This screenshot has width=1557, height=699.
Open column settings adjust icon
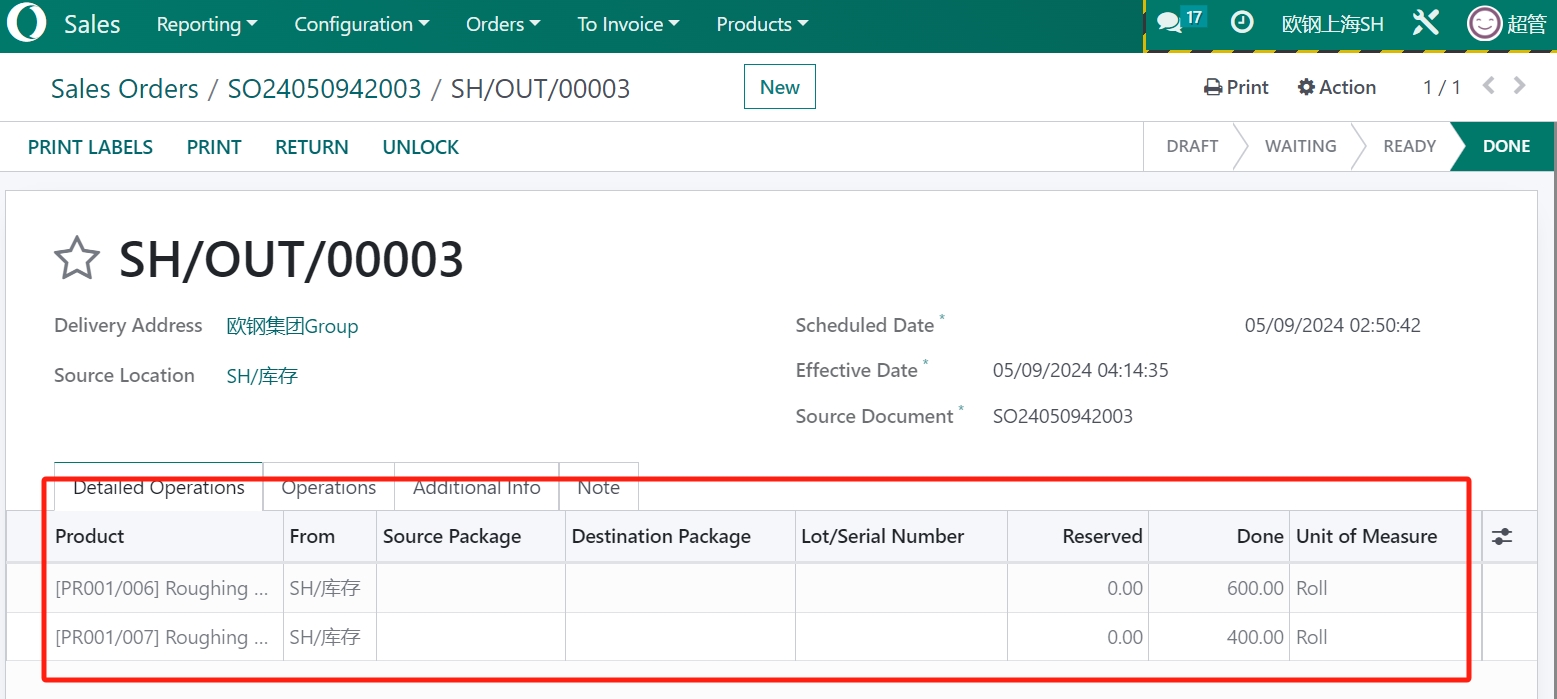point(1501,537)
